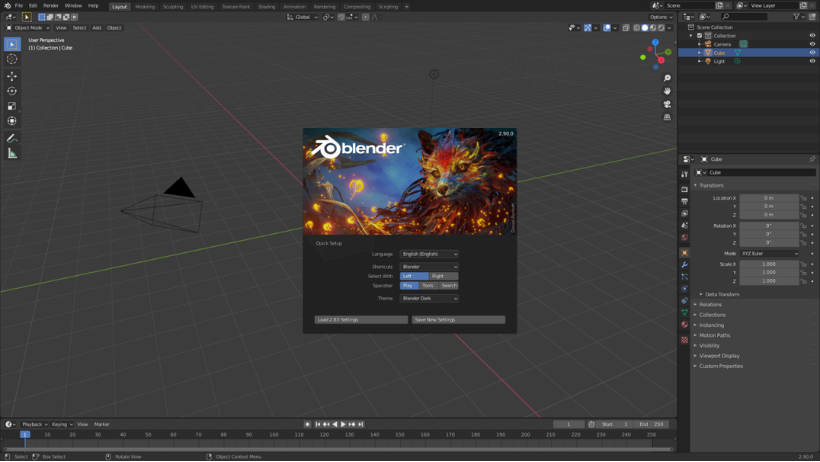This screenshot has height=462, width=820.
Task: Open the Theme dropdown
Action: coord(429,298)
